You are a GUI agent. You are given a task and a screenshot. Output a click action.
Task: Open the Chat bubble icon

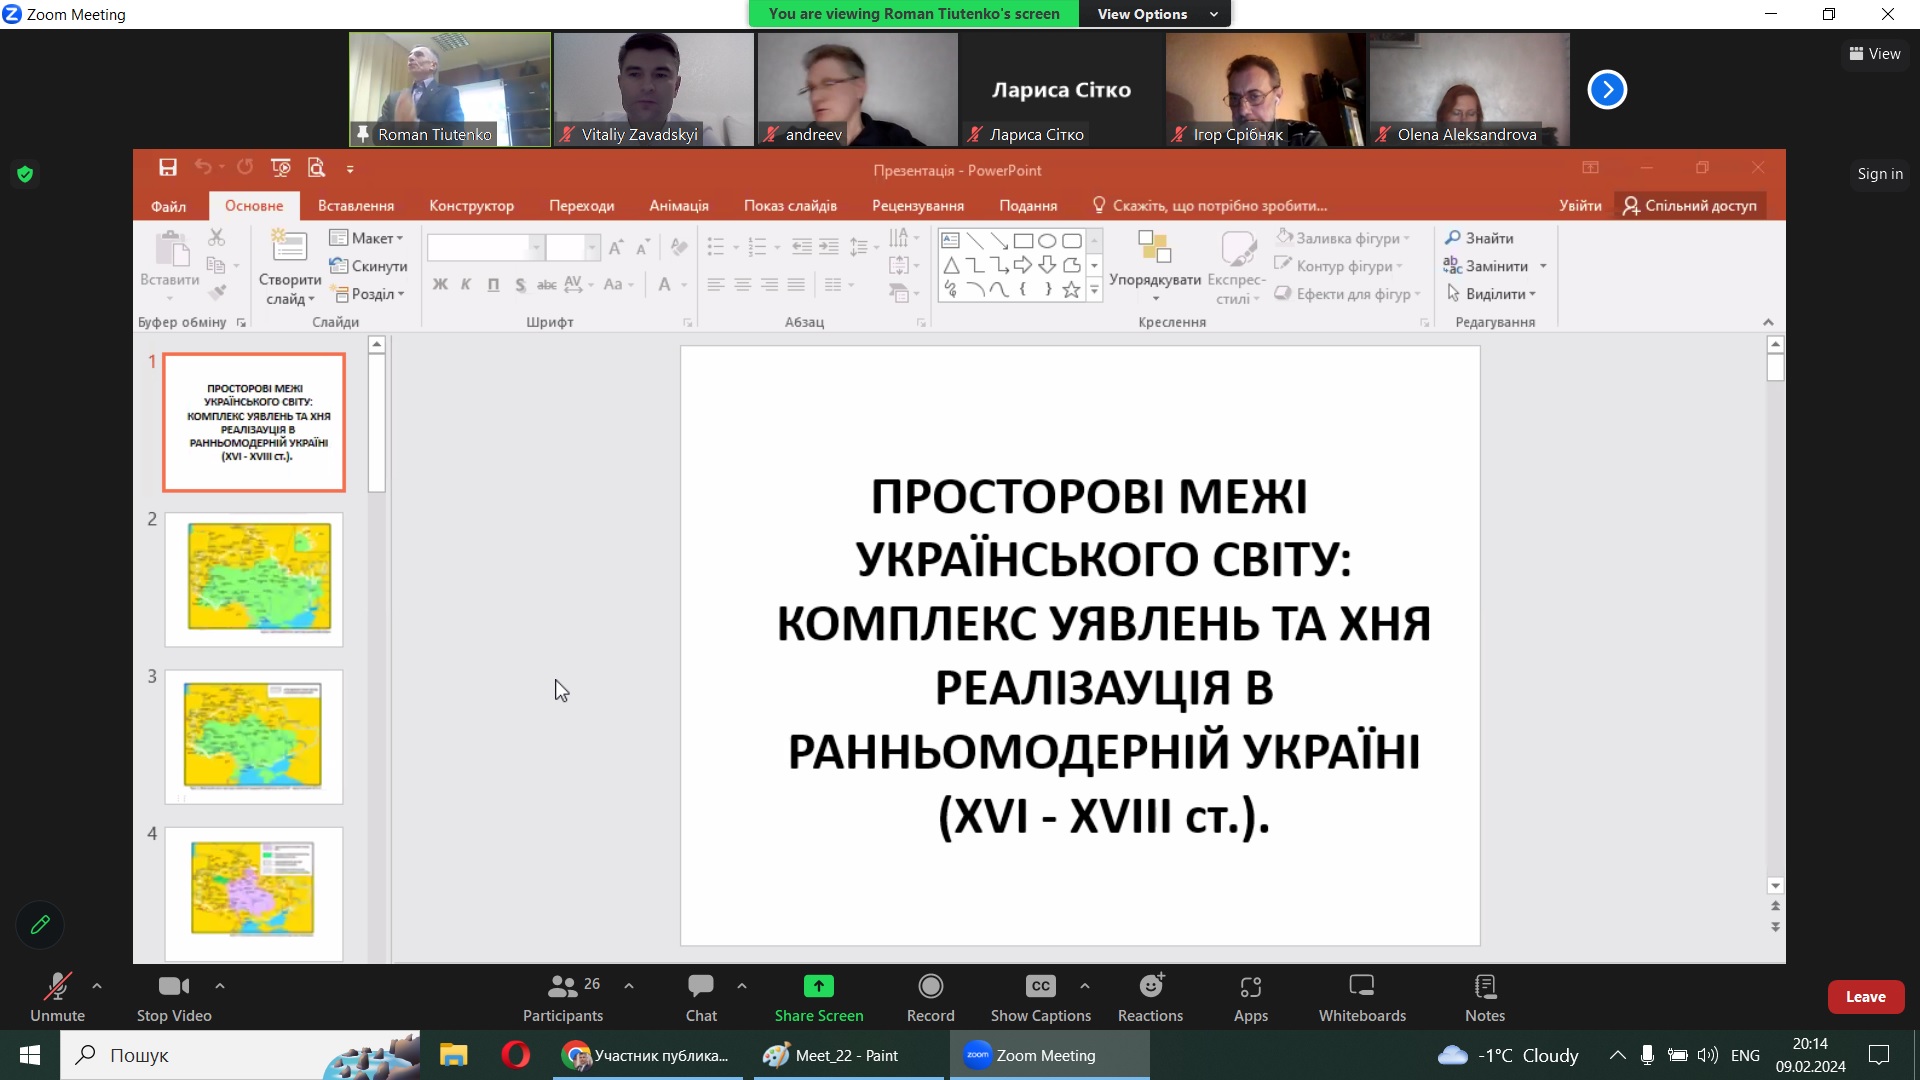click(x=700, y=987)
